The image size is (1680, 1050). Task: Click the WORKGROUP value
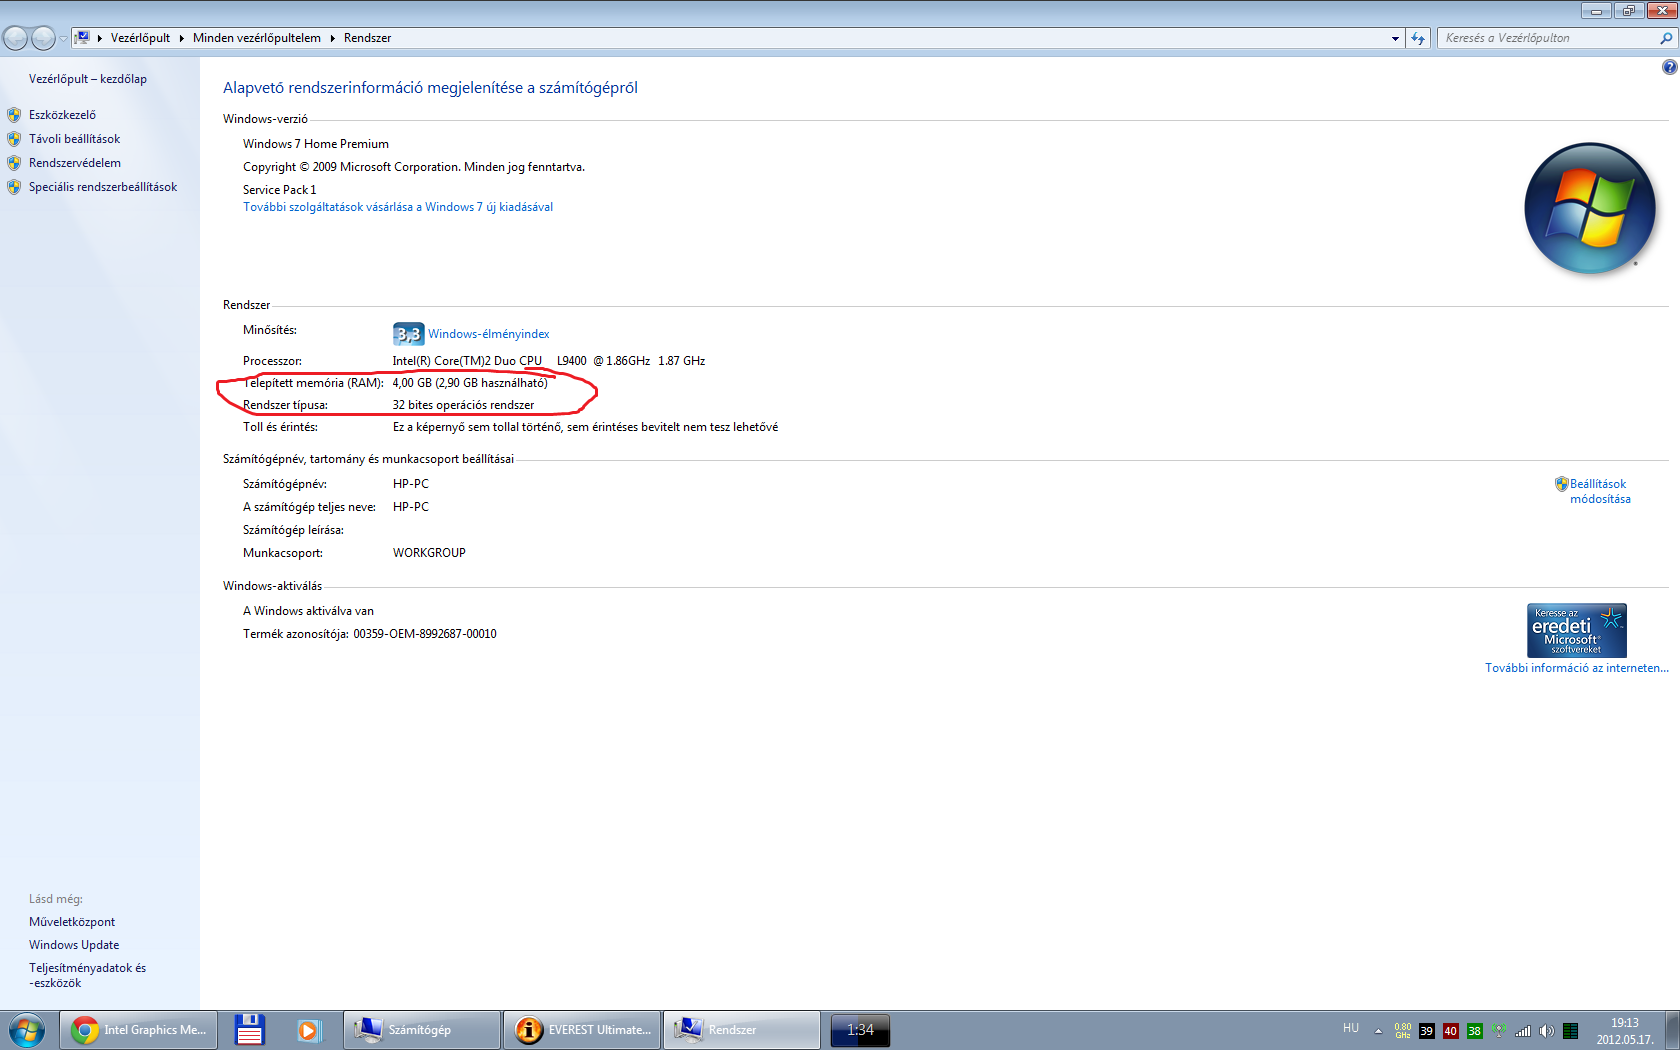pyautogui.click(x=429, y=553)
